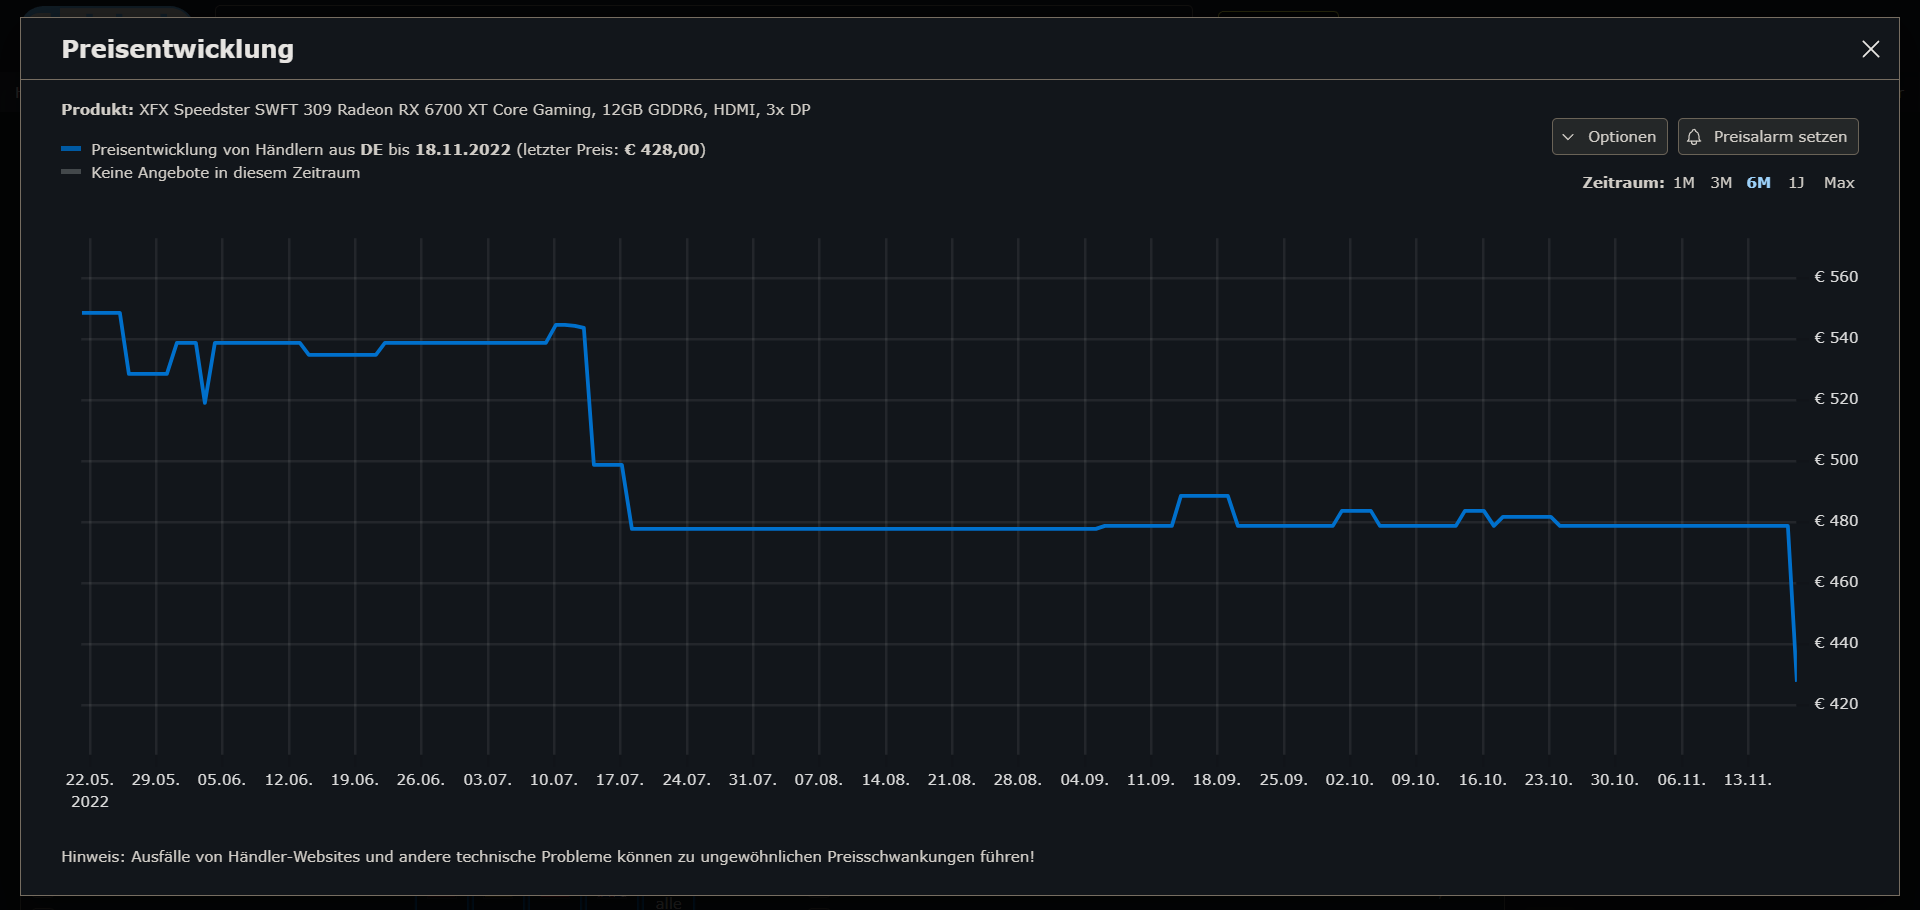The height and width of the screenshot is (910, 1920).
Task: Select the Max time range
Action: click(x=1839, y=183)
